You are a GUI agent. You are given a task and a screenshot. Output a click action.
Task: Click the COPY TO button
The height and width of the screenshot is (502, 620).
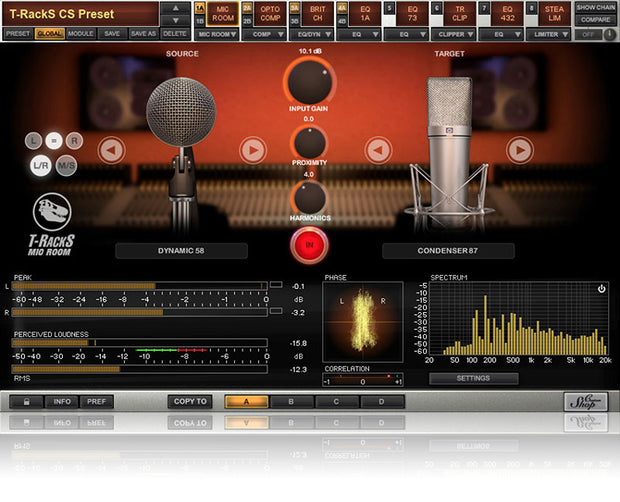click(190, 402)
